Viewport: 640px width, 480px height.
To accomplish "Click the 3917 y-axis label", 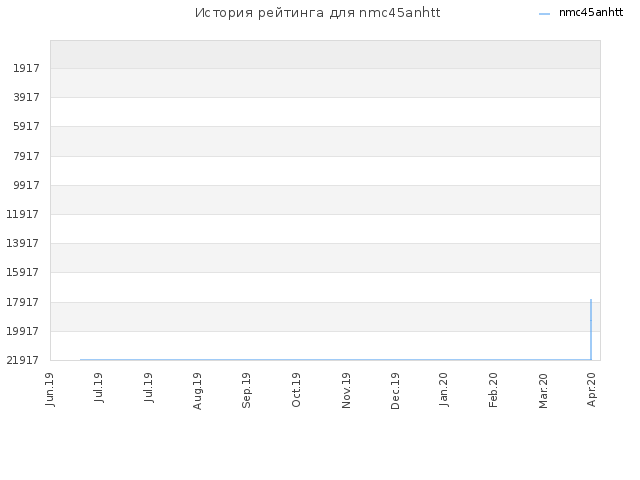I will pyautogui.click(x=27, y=97).
